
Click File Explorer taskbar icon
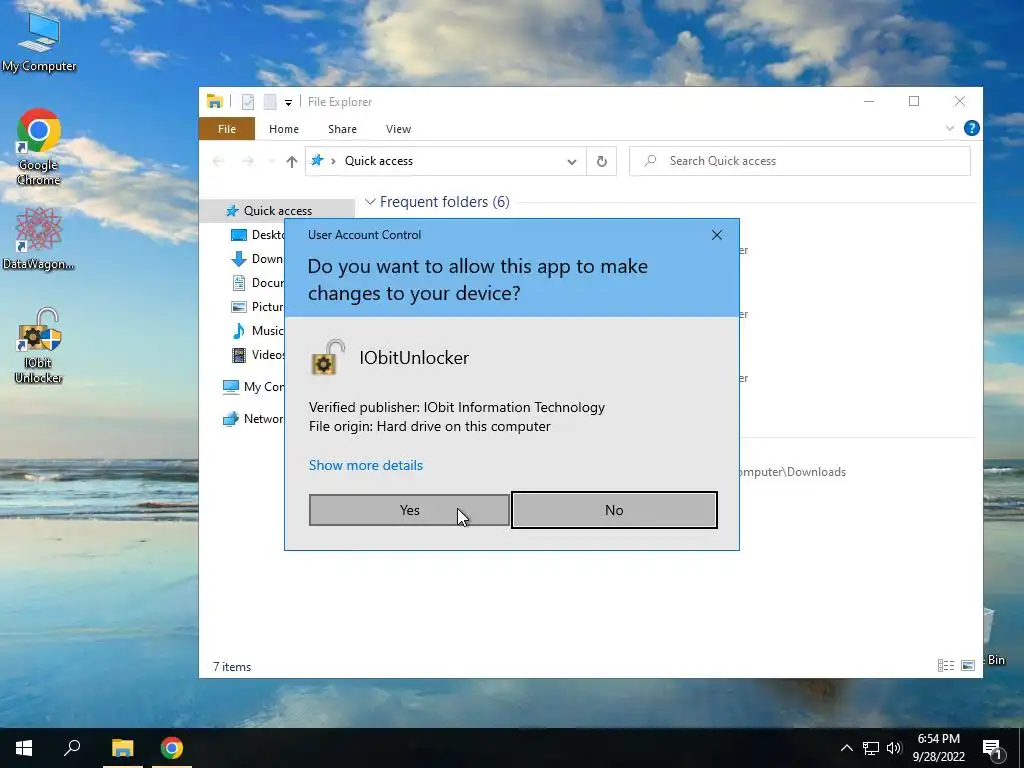click(x=122, y=748)
